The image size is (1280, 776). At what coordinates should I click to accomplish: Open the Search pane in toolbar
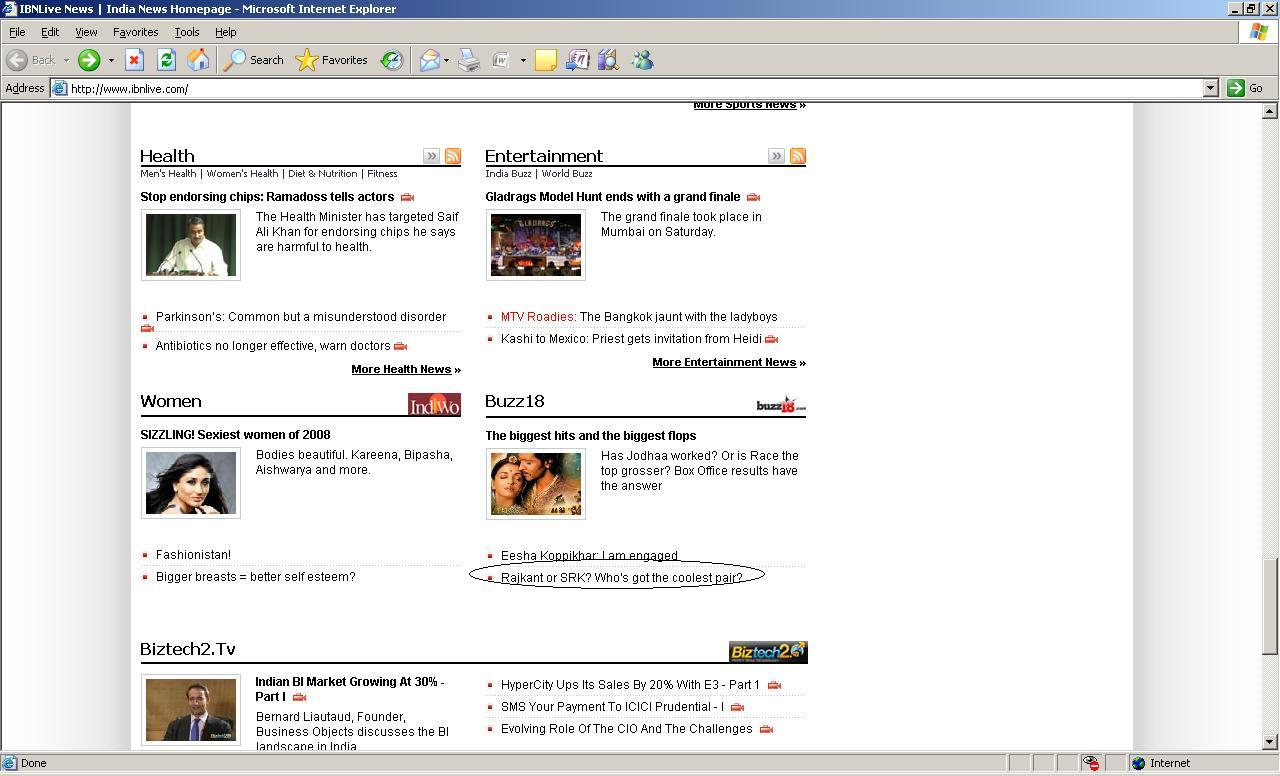click(x=254, y=60)
